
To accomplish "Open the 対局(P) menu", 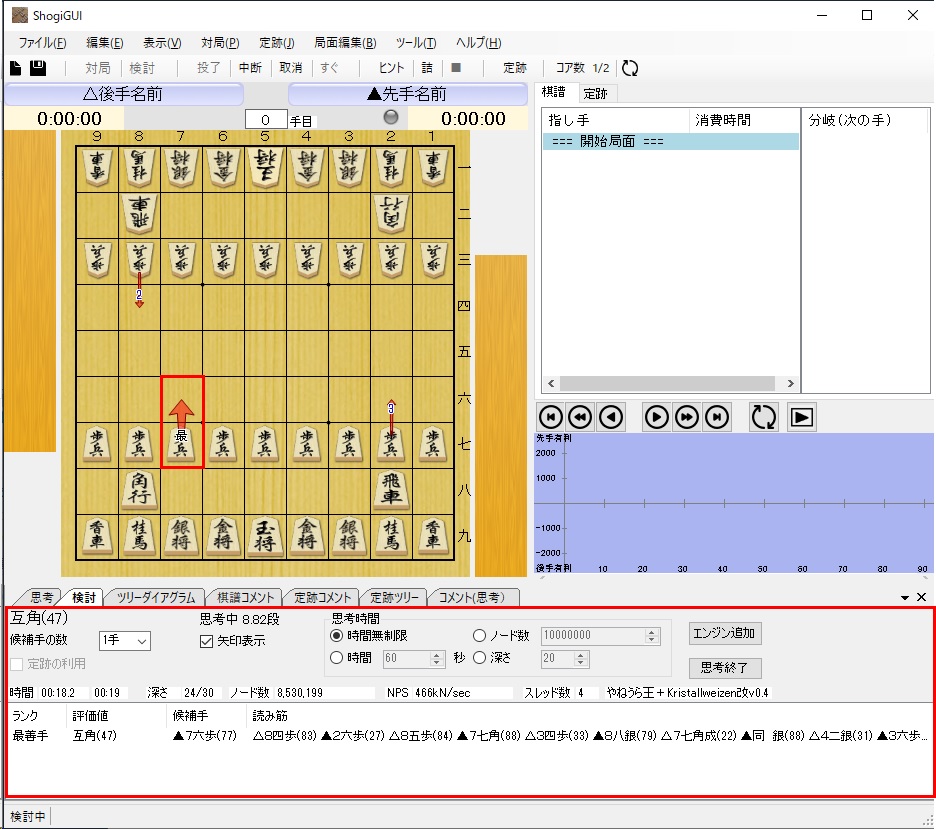I will pyautogui.click(x=220, y=43).
